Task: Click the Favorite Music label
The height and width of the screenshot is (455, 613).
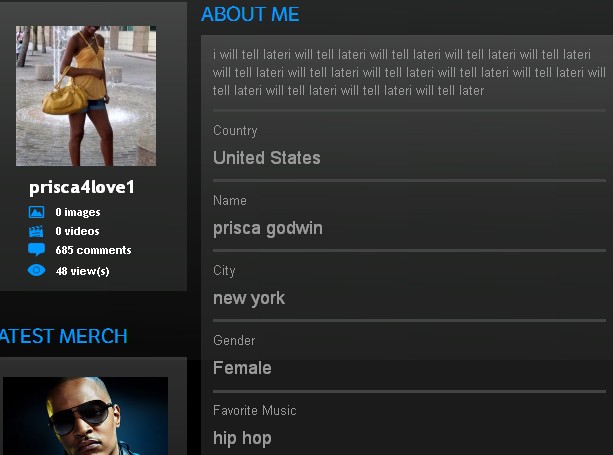Action: 255,410
